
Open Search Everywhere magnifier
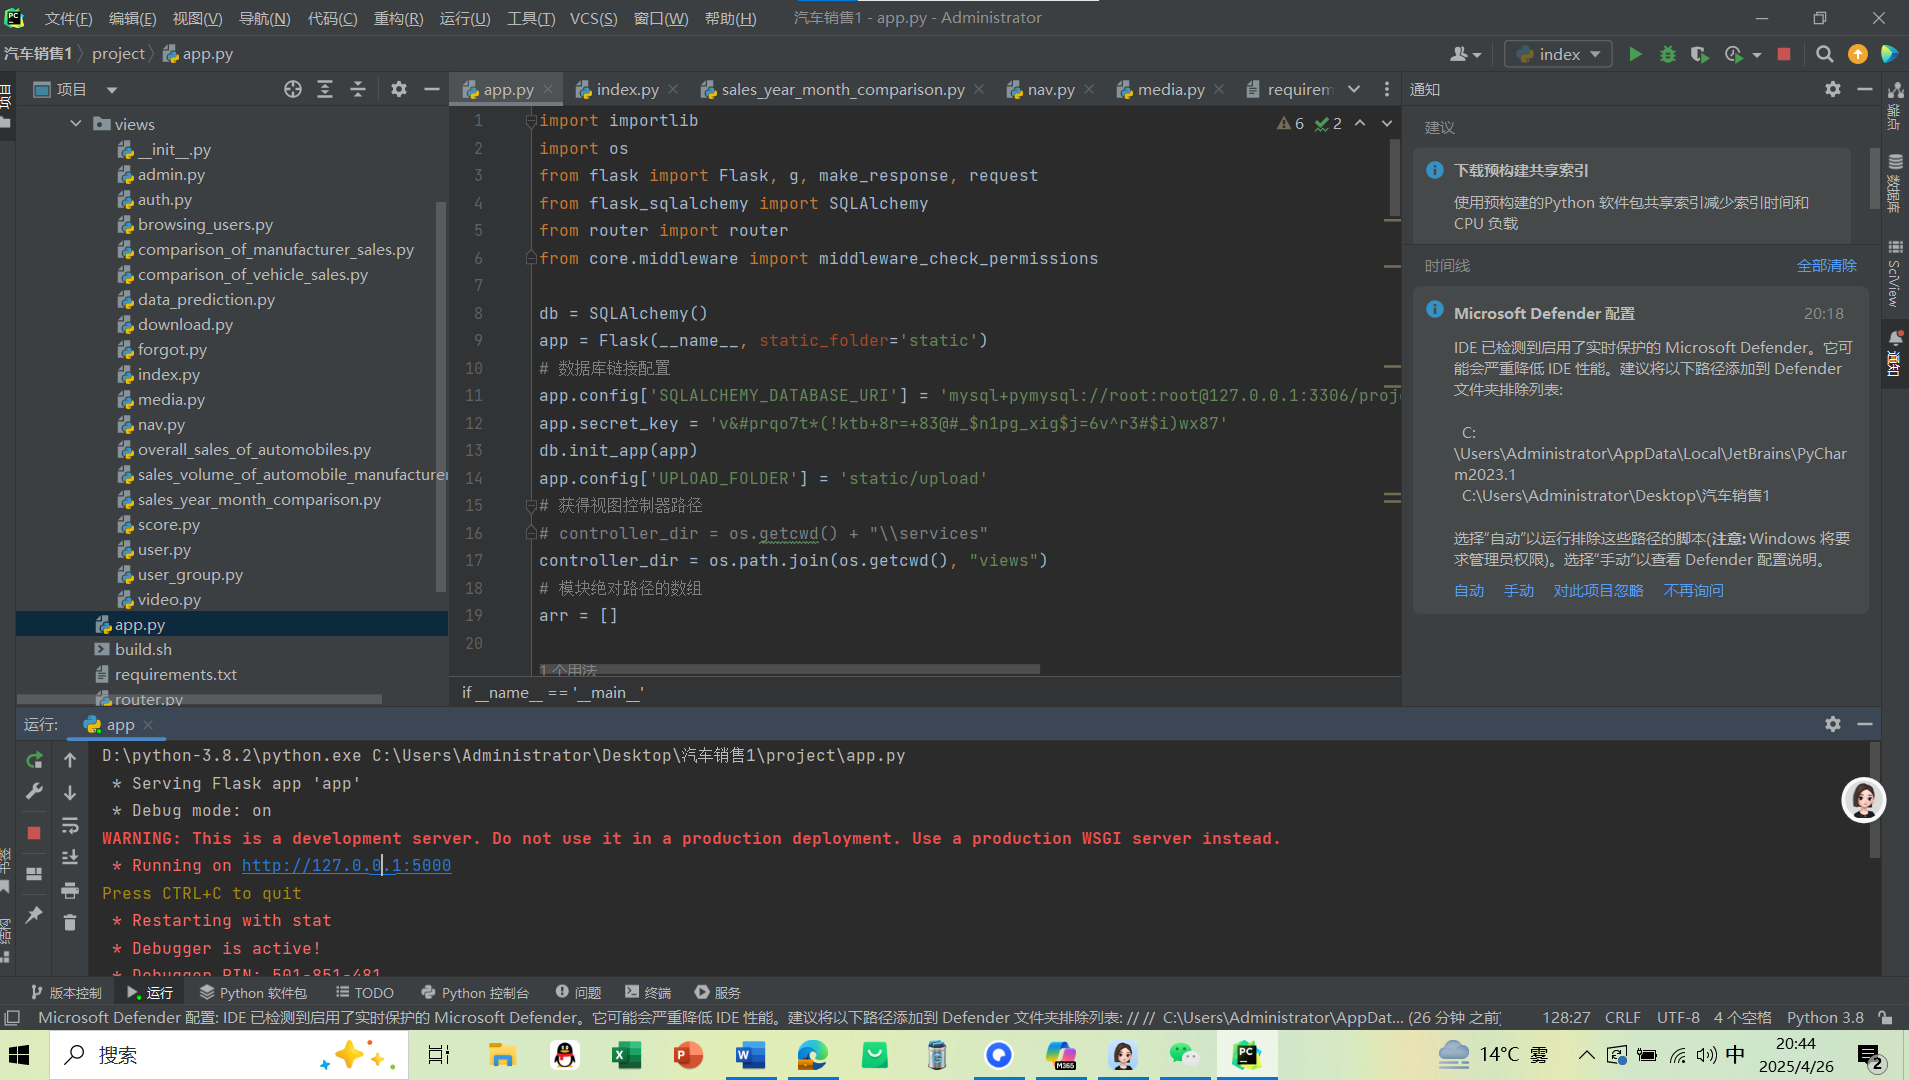click(1825, 54)
